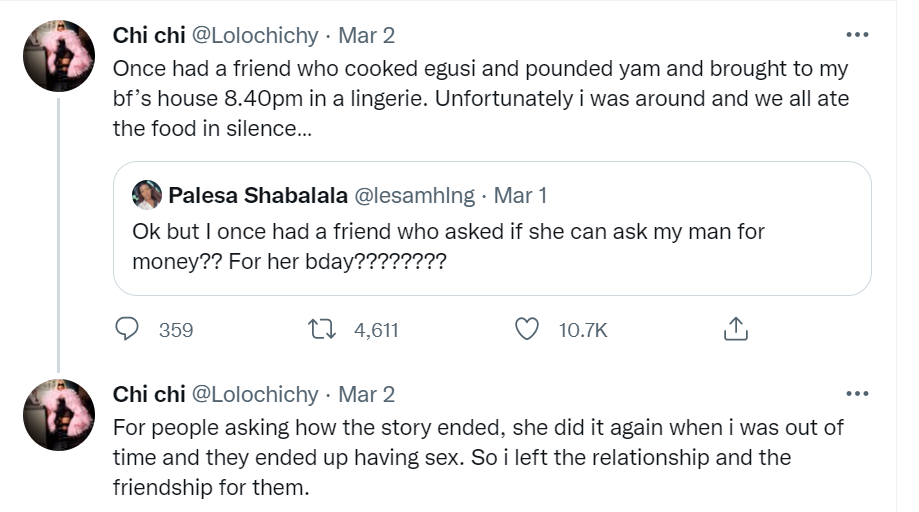Open Chi chi's avatar on first tweet
Screen dimensions: 919x512
point(58,56)
